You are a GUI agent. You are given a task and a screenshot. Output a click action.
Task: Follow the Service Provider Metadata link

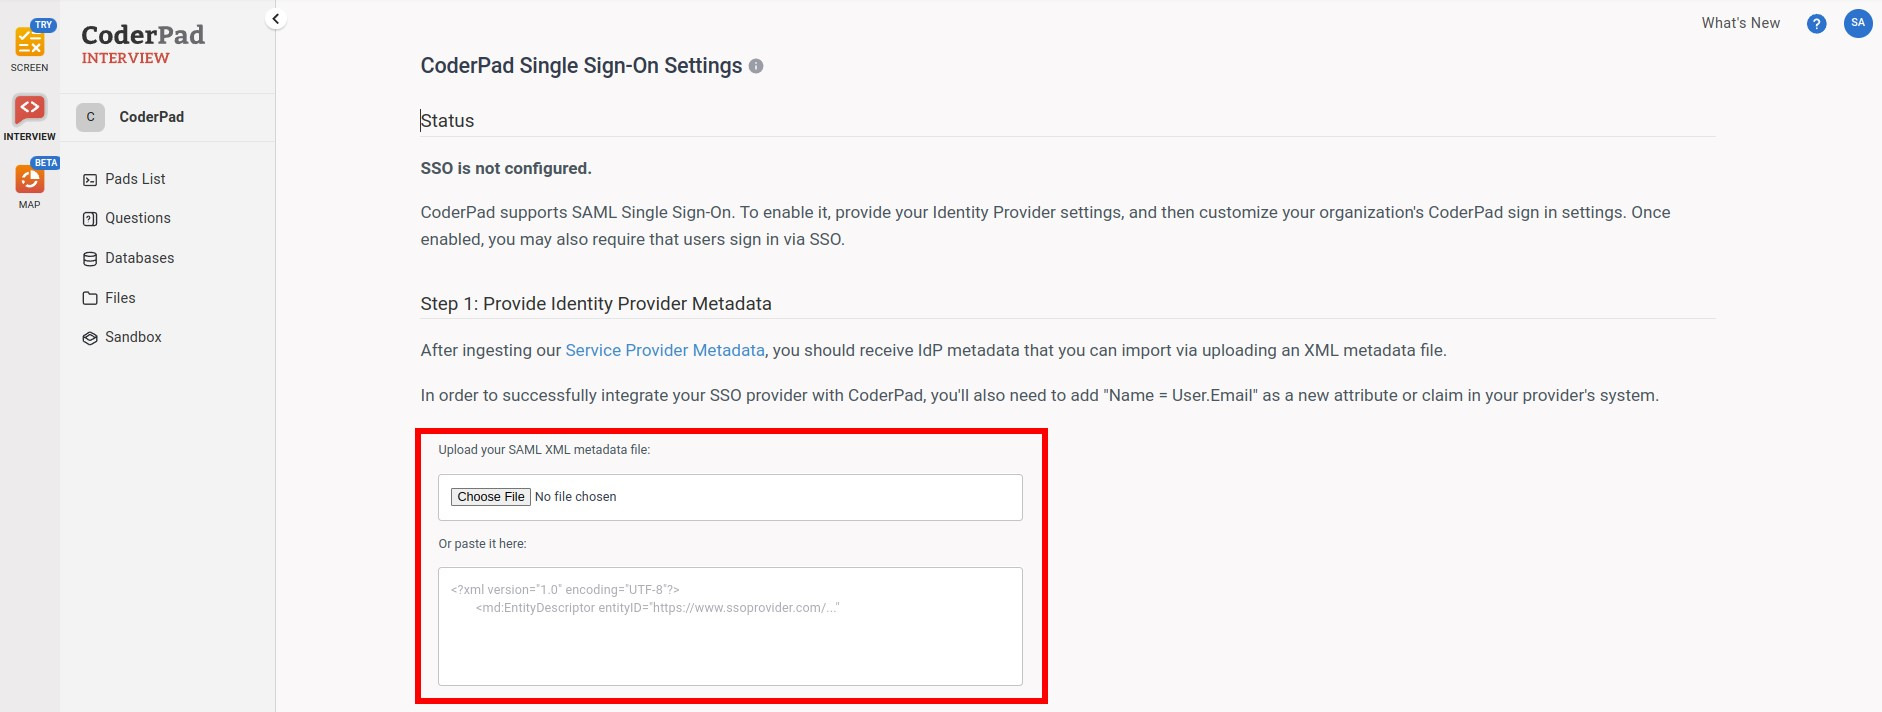point(664,350)
